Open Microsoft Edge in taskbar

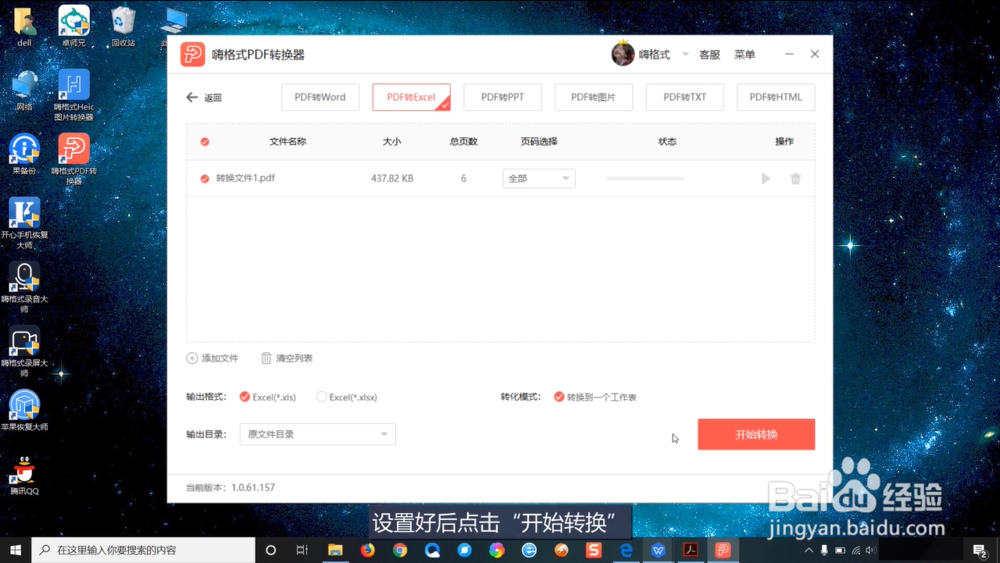tap(626, 550)
